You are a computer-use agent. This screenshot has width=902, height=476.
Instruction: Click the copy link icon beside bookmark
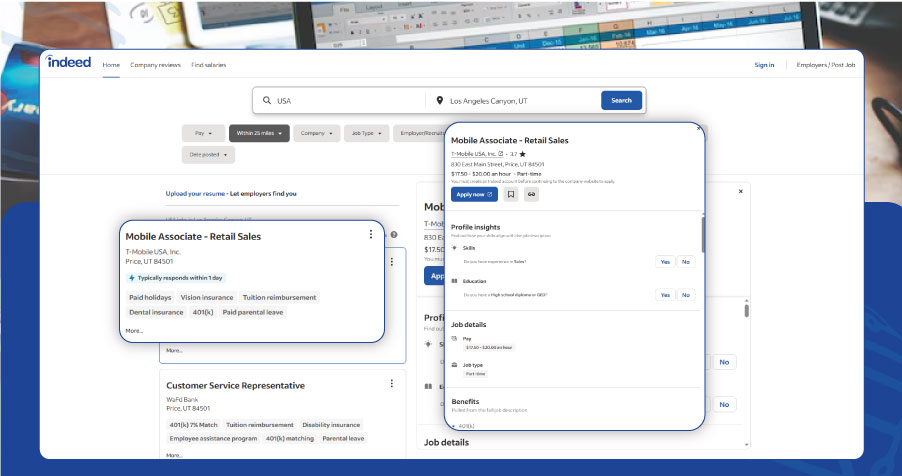pyautogui.click(x=531, y=194)
